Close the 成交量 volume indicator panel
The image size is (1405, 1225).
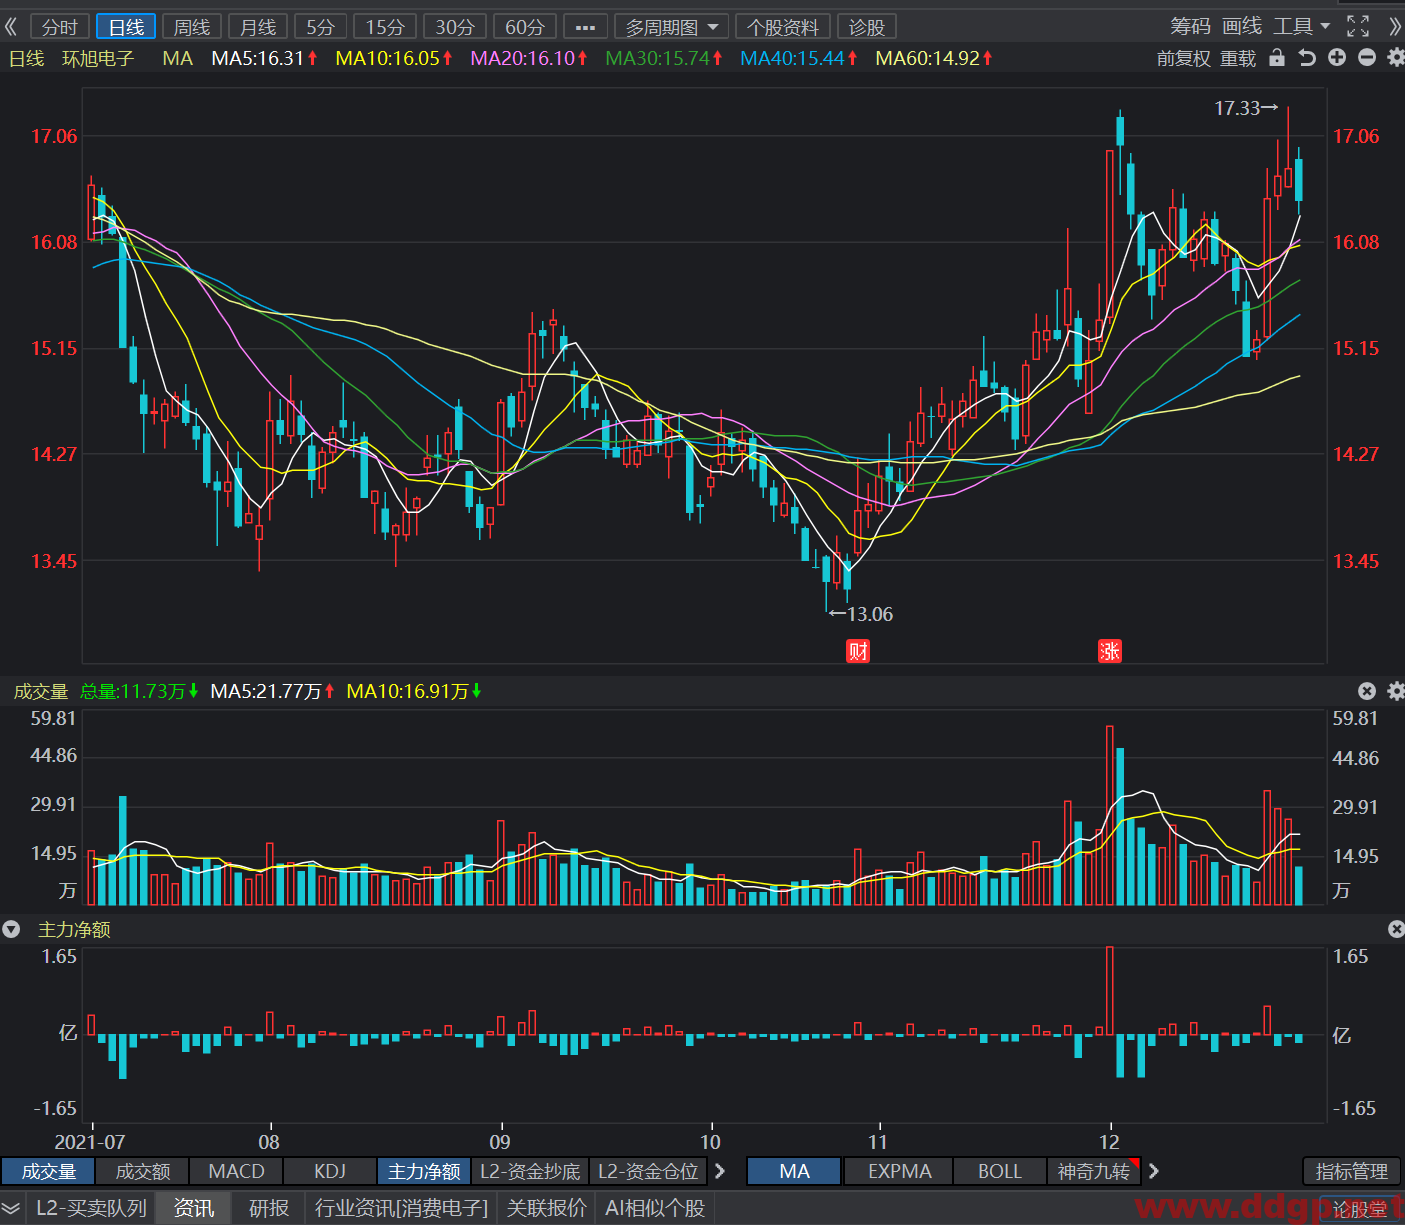pyautogui.click(x=1367, y=691)
